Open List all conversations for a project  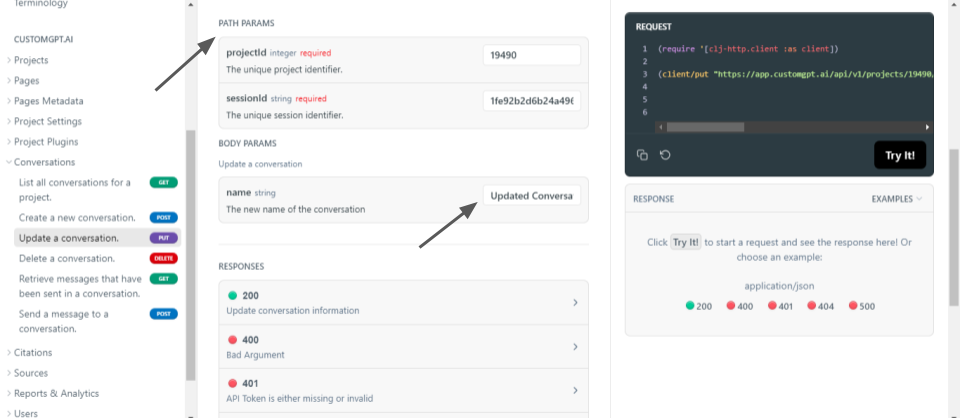click(x=75, y=190)
